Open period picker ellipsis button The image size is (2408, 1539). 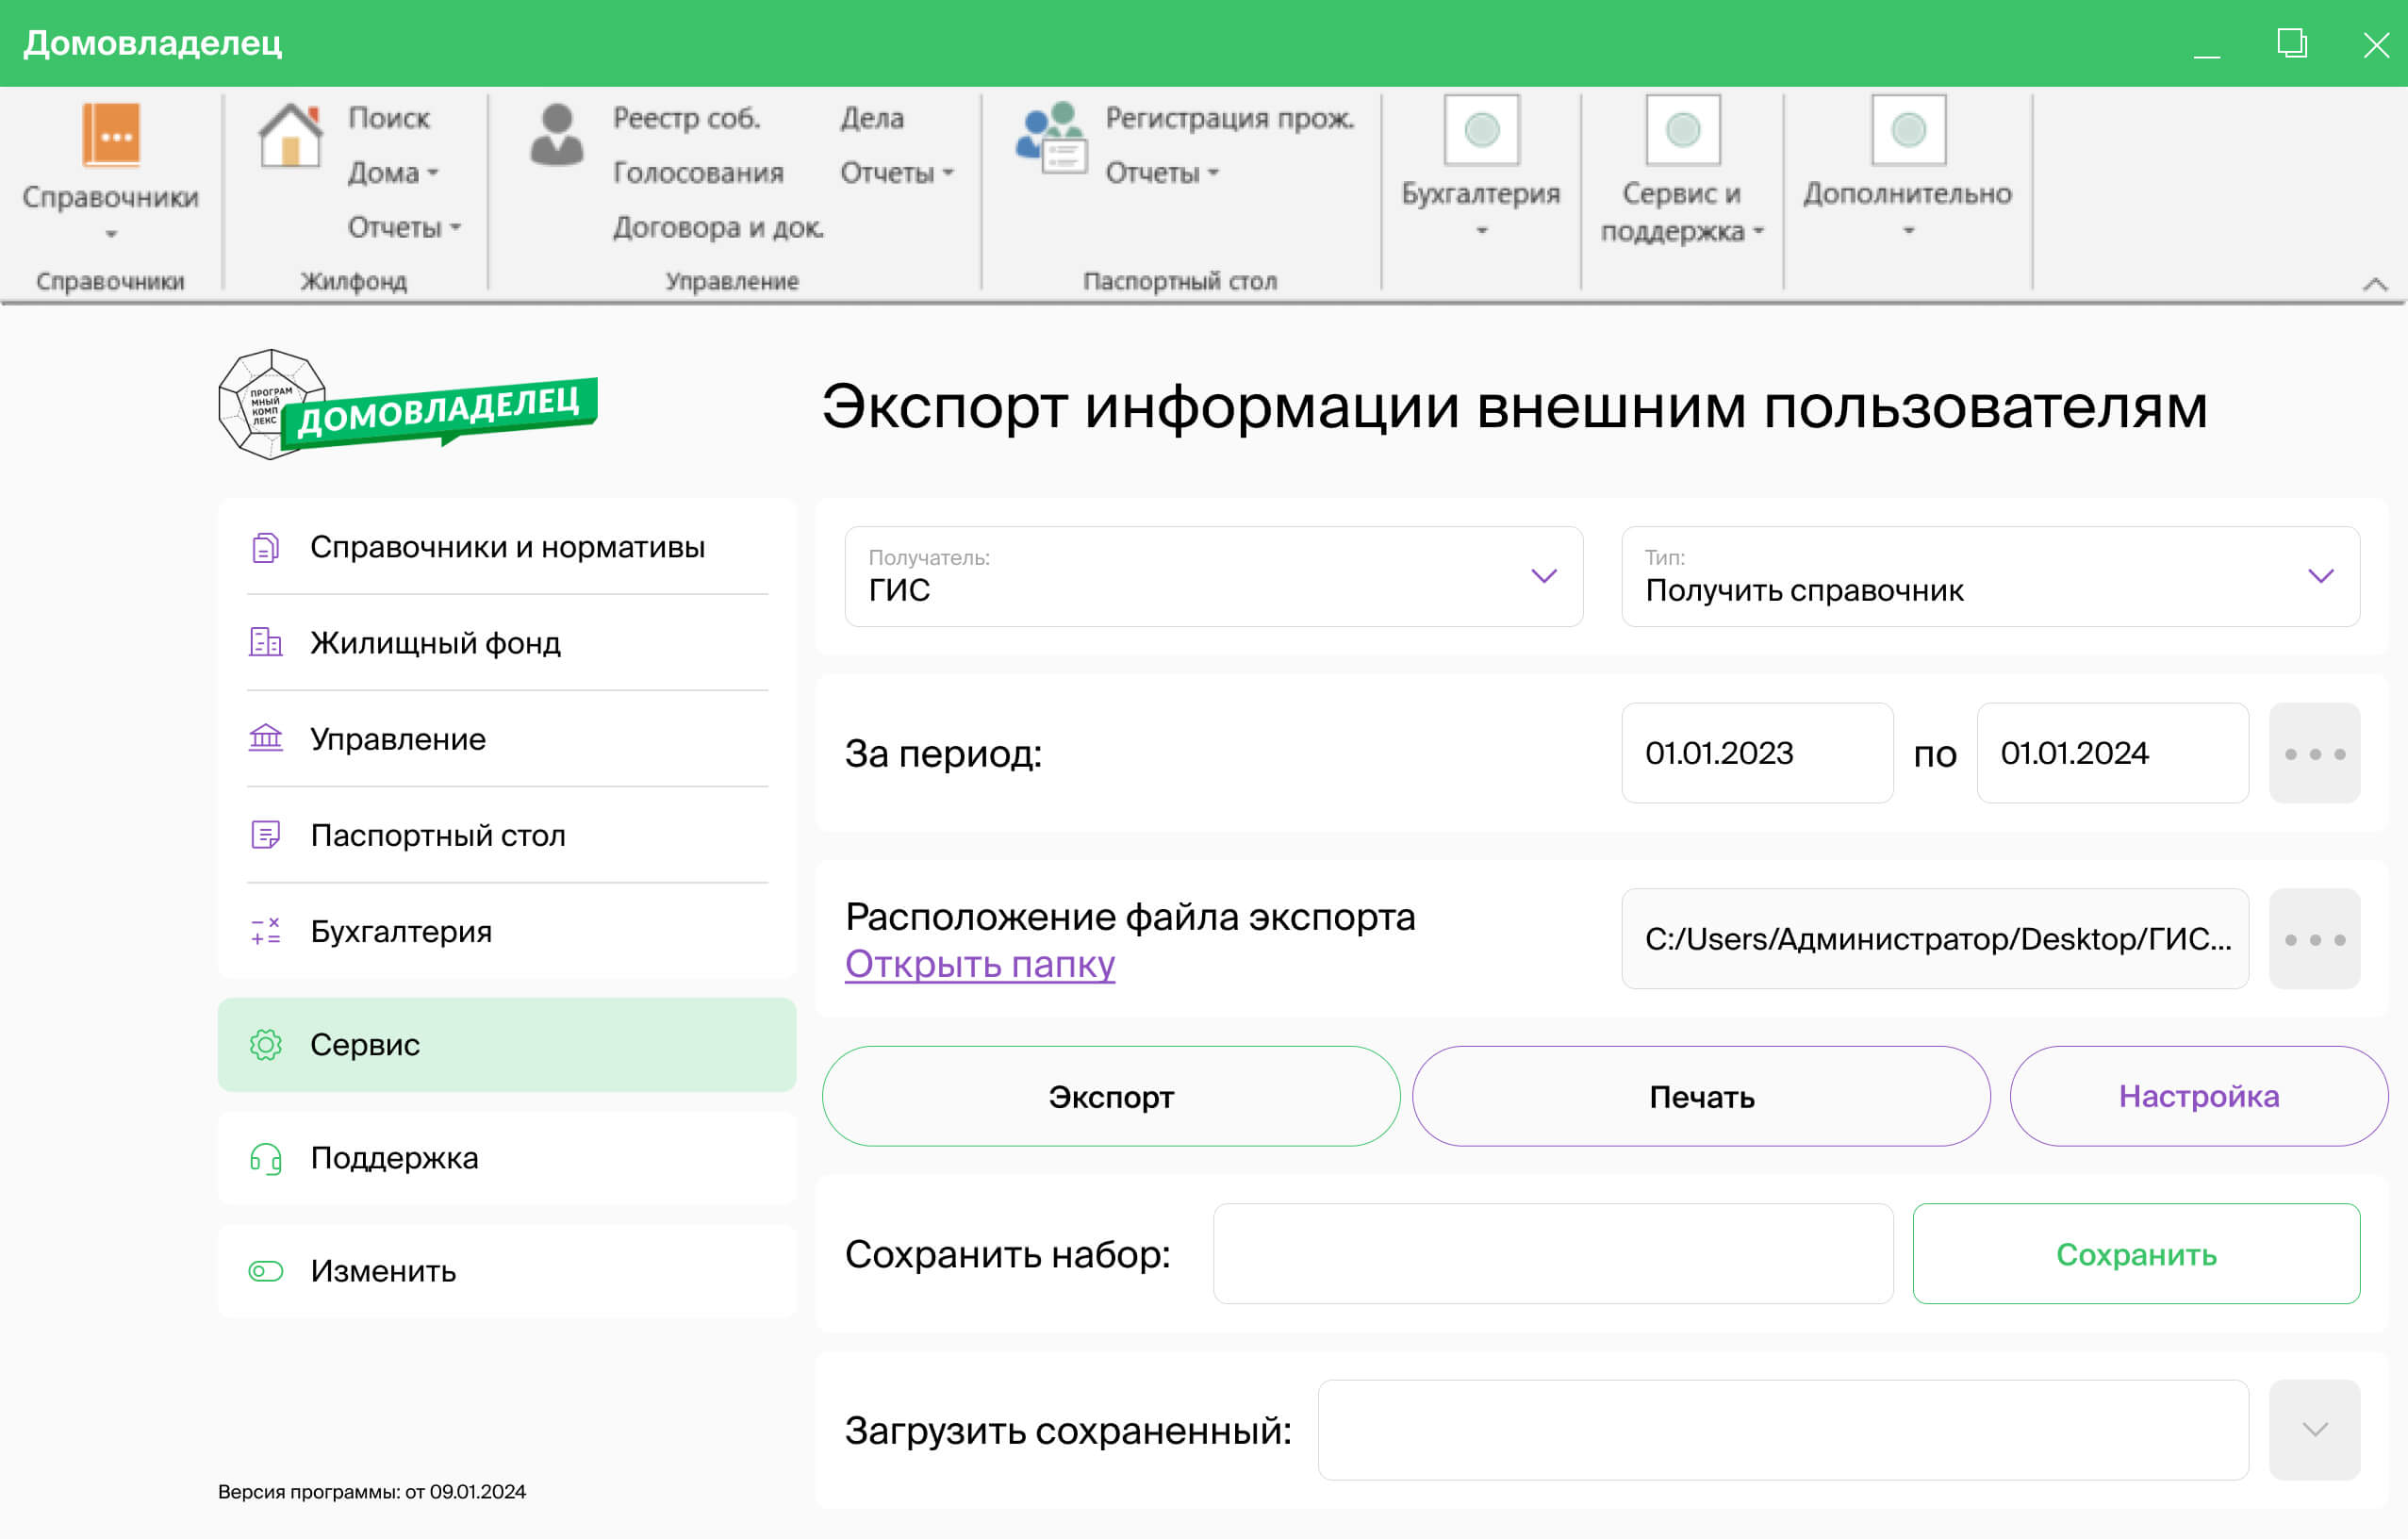click(x=2314, y=754)
